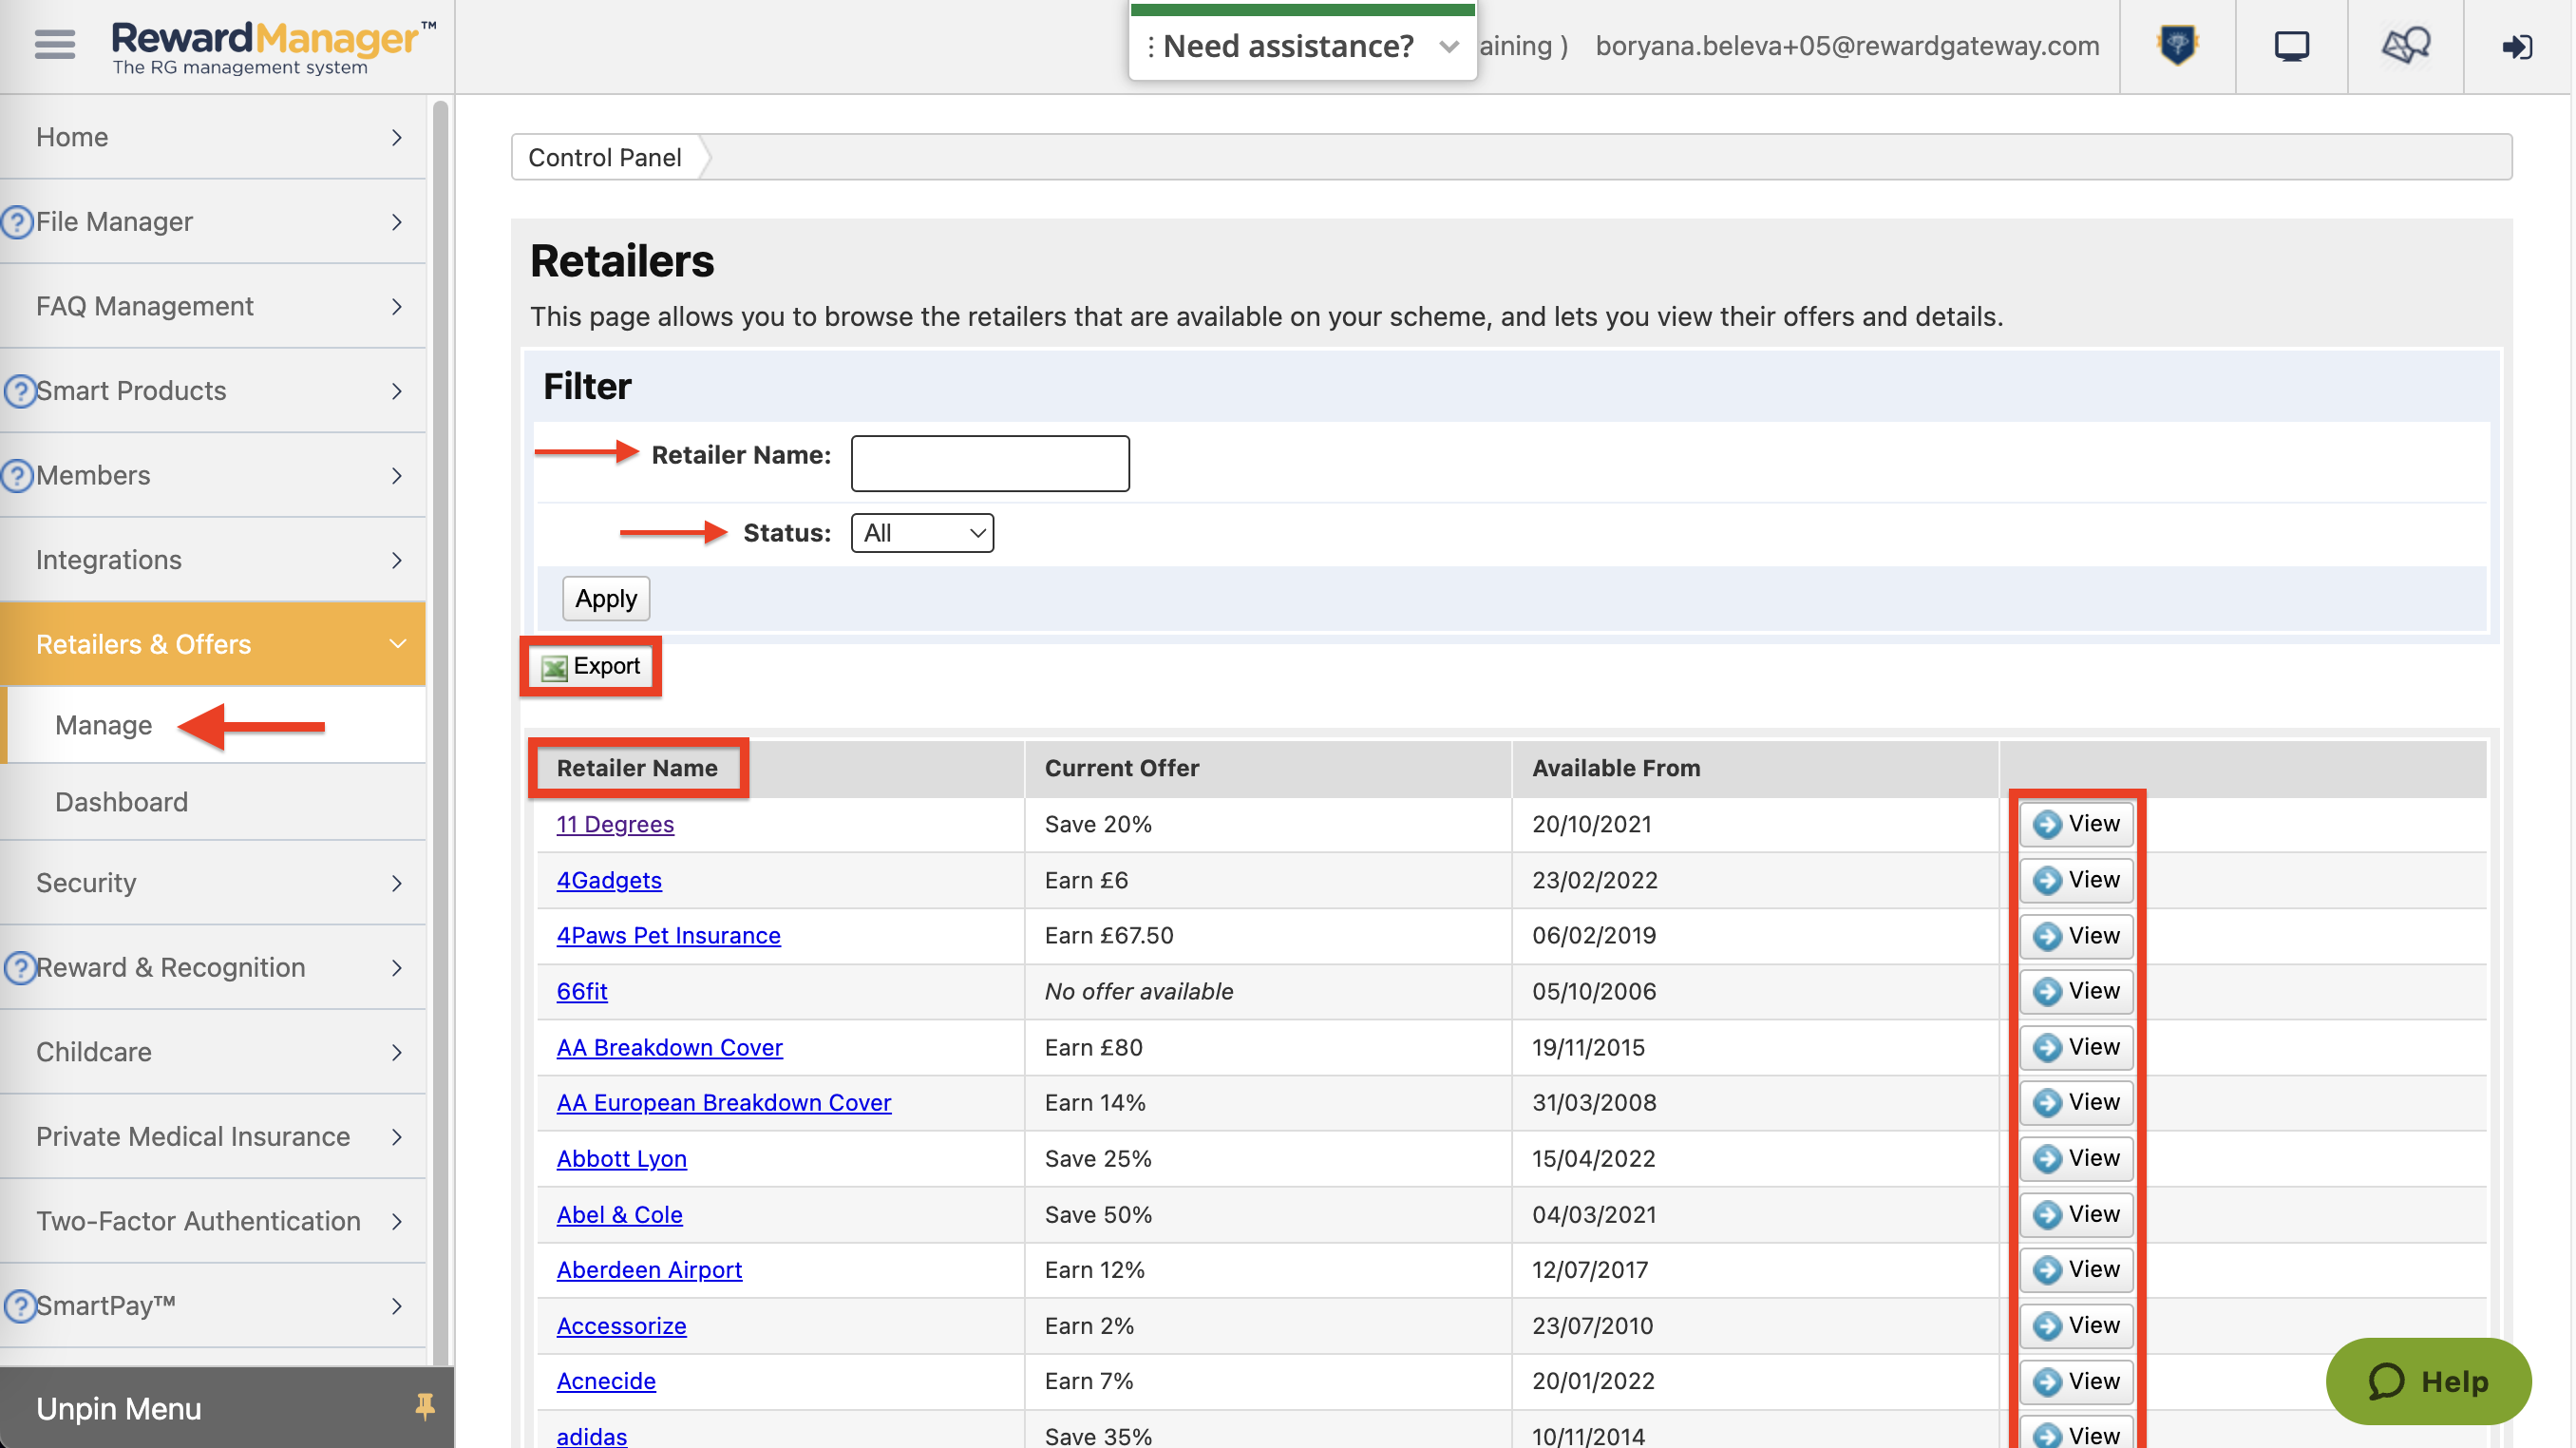Image resolution: width=2576 pixels, height=1448 pixels.
Task: Click the help question icon beside Smart Products
Action: pyautogui.click(x=19, y=390)
